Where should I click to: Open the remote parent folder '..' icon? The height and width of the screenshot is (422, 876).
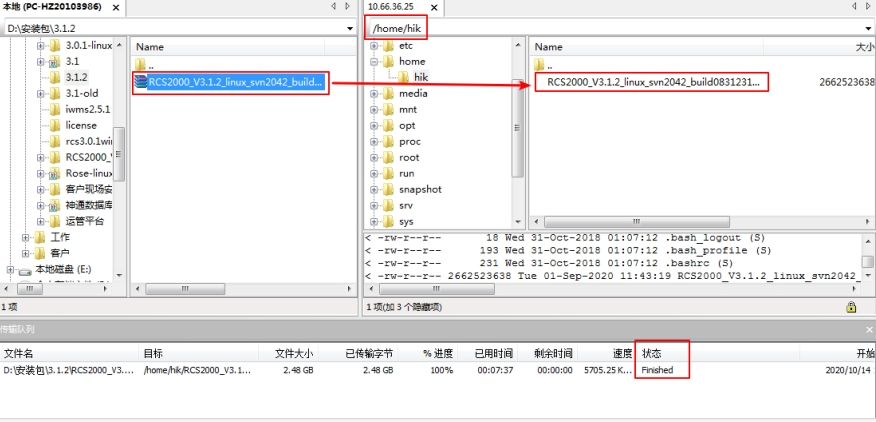541,65
